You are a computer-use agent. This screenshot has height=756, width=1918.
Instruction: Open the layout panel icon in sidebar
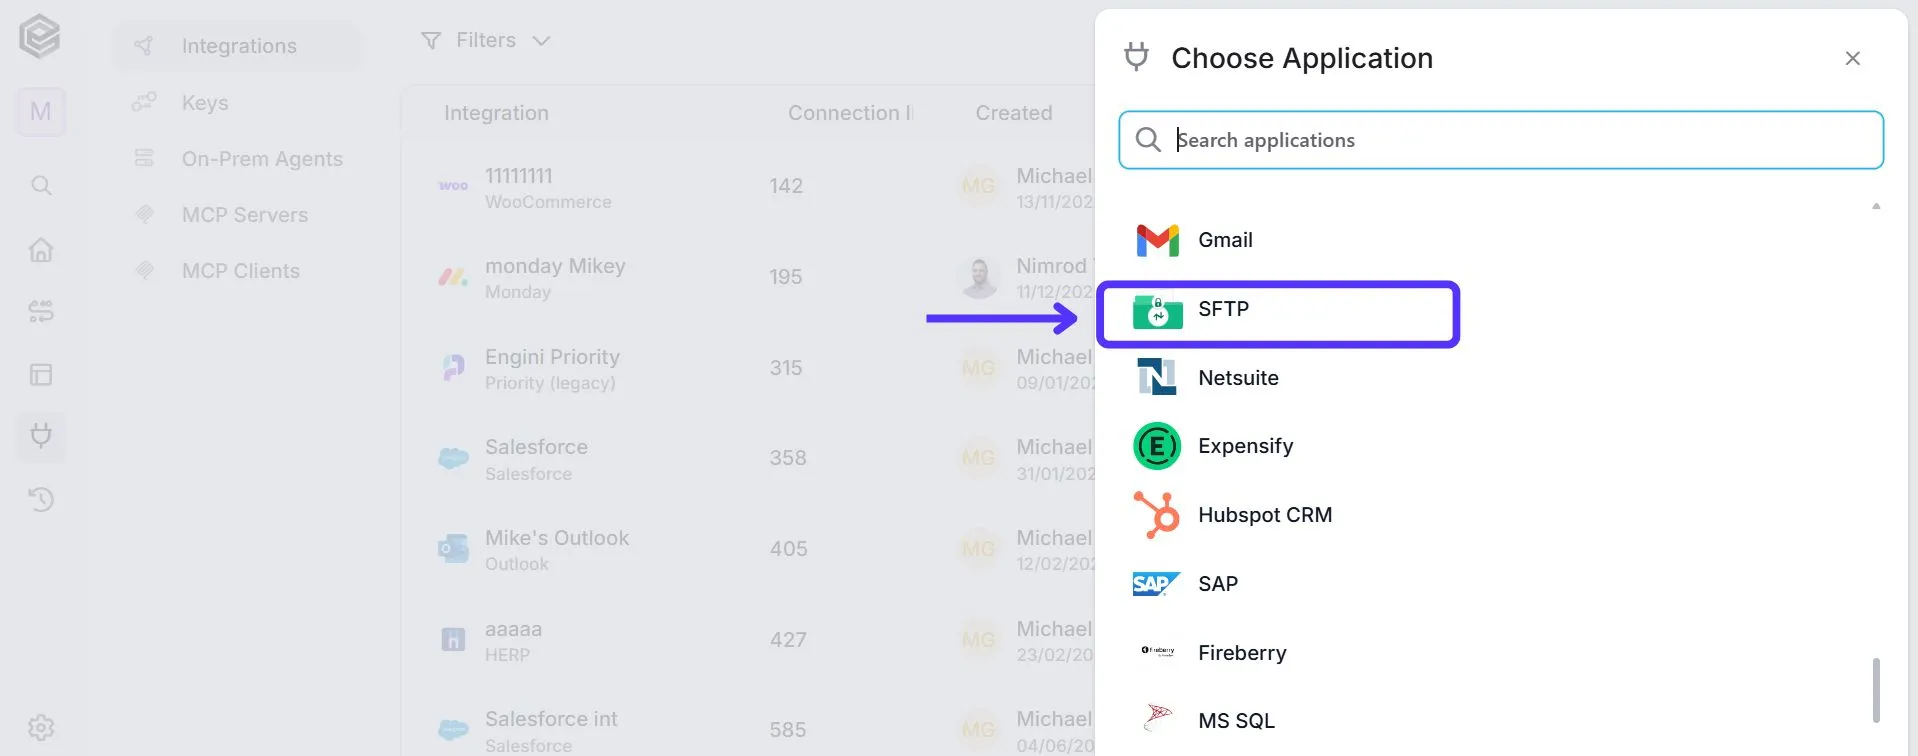click(x=41, y=375)
